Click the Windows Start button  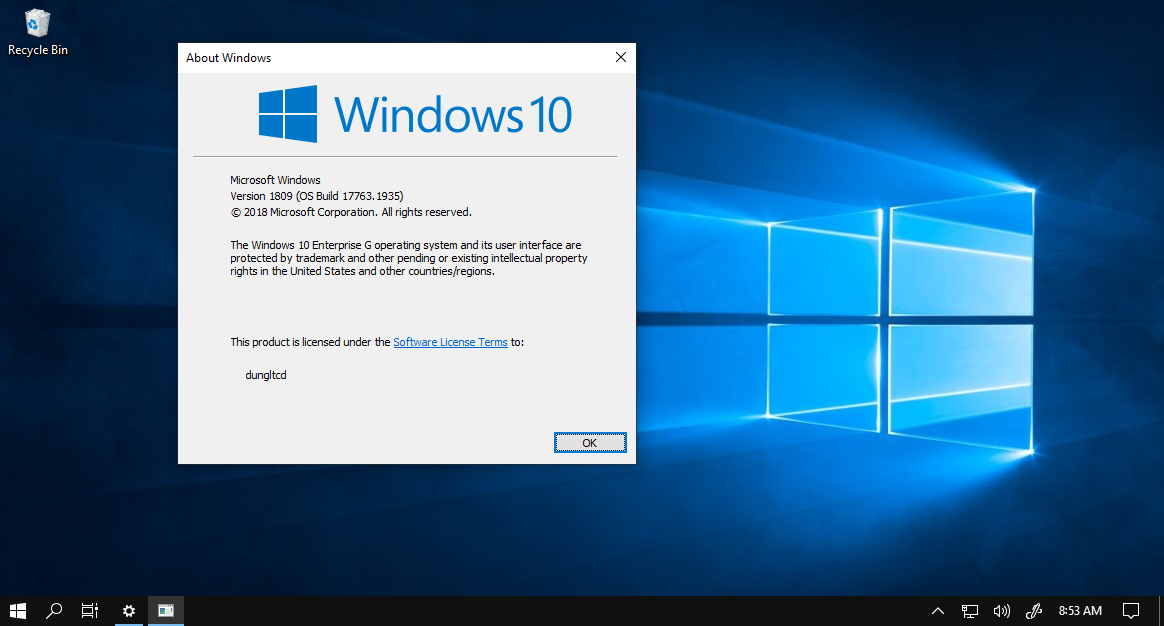[18, 610]
